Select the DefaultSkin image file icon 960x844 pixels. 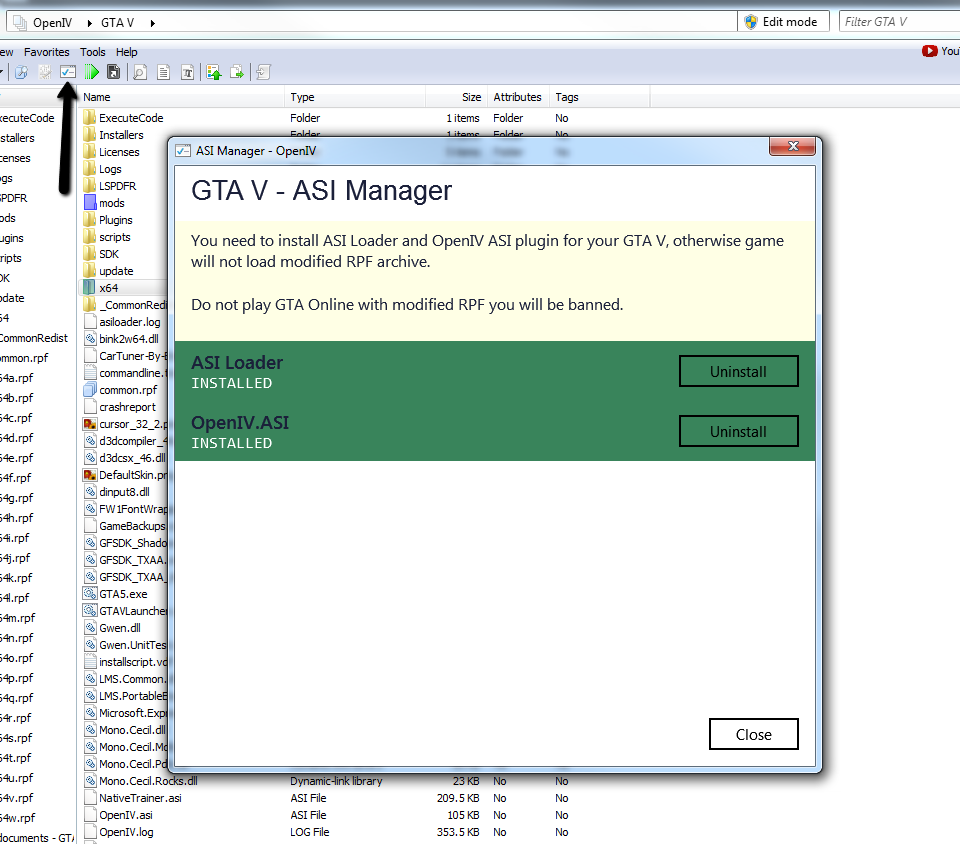(90, 475)
